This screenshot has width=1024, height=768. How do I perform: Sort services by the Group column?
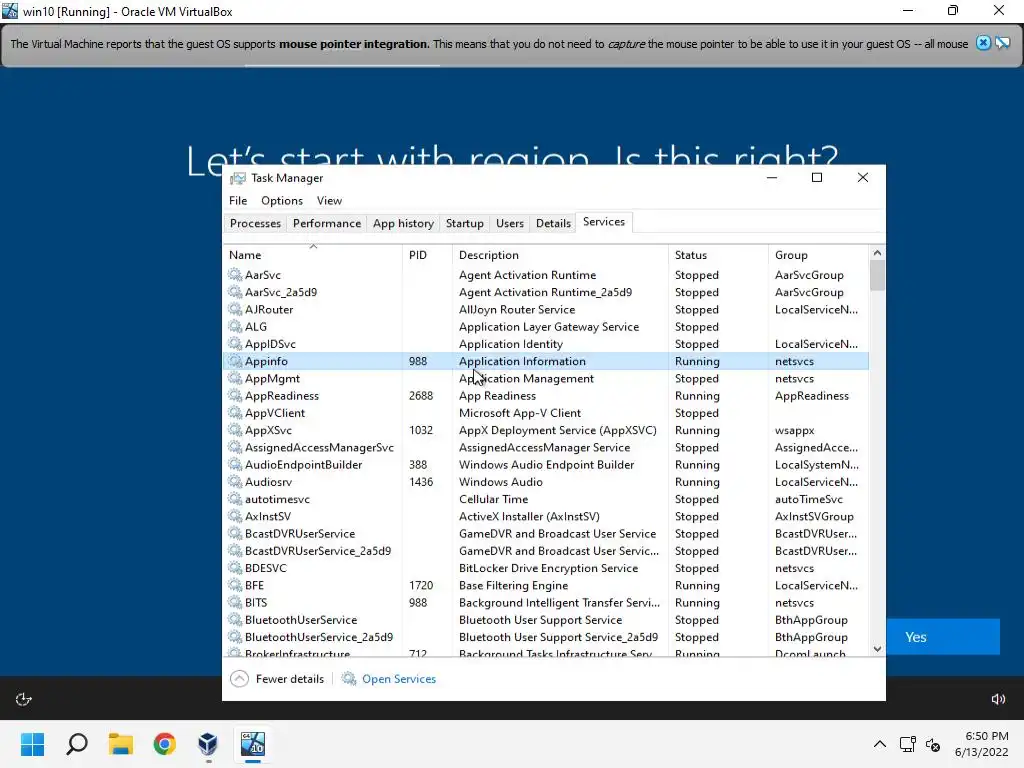click(819, 255)
